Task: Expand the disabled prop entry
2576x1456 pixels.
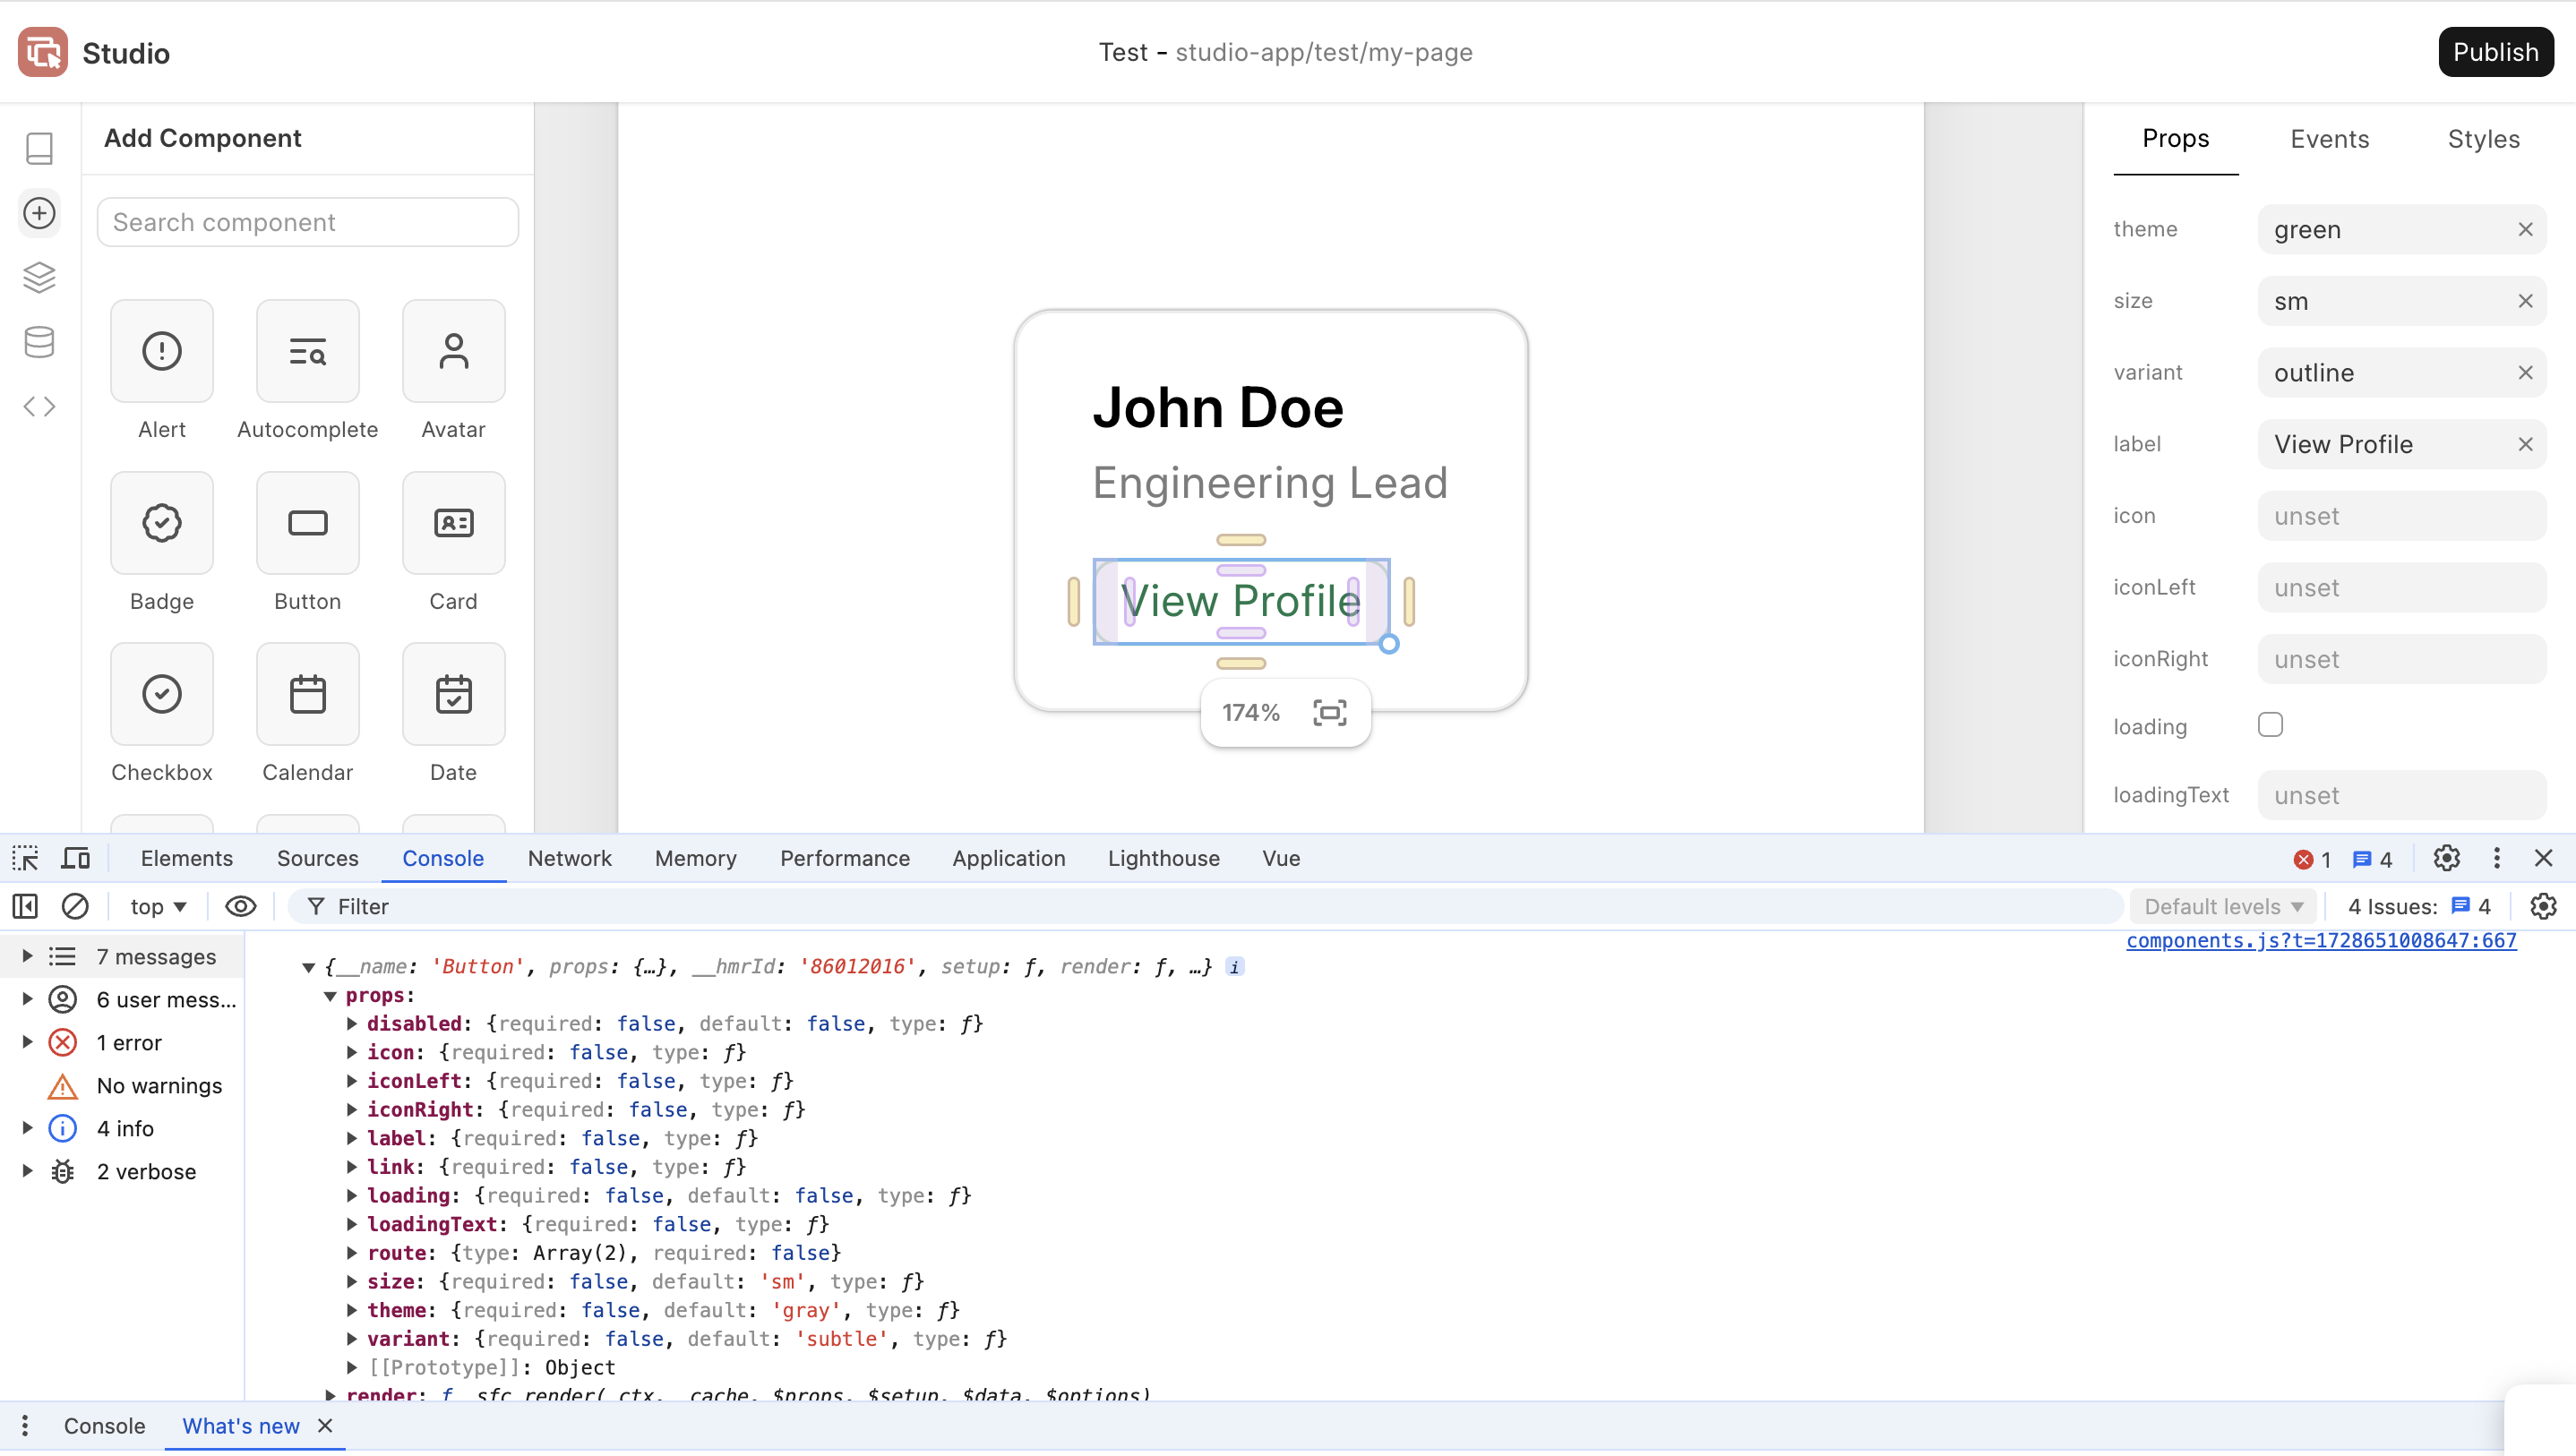Action: click(x=352, y=1024)
